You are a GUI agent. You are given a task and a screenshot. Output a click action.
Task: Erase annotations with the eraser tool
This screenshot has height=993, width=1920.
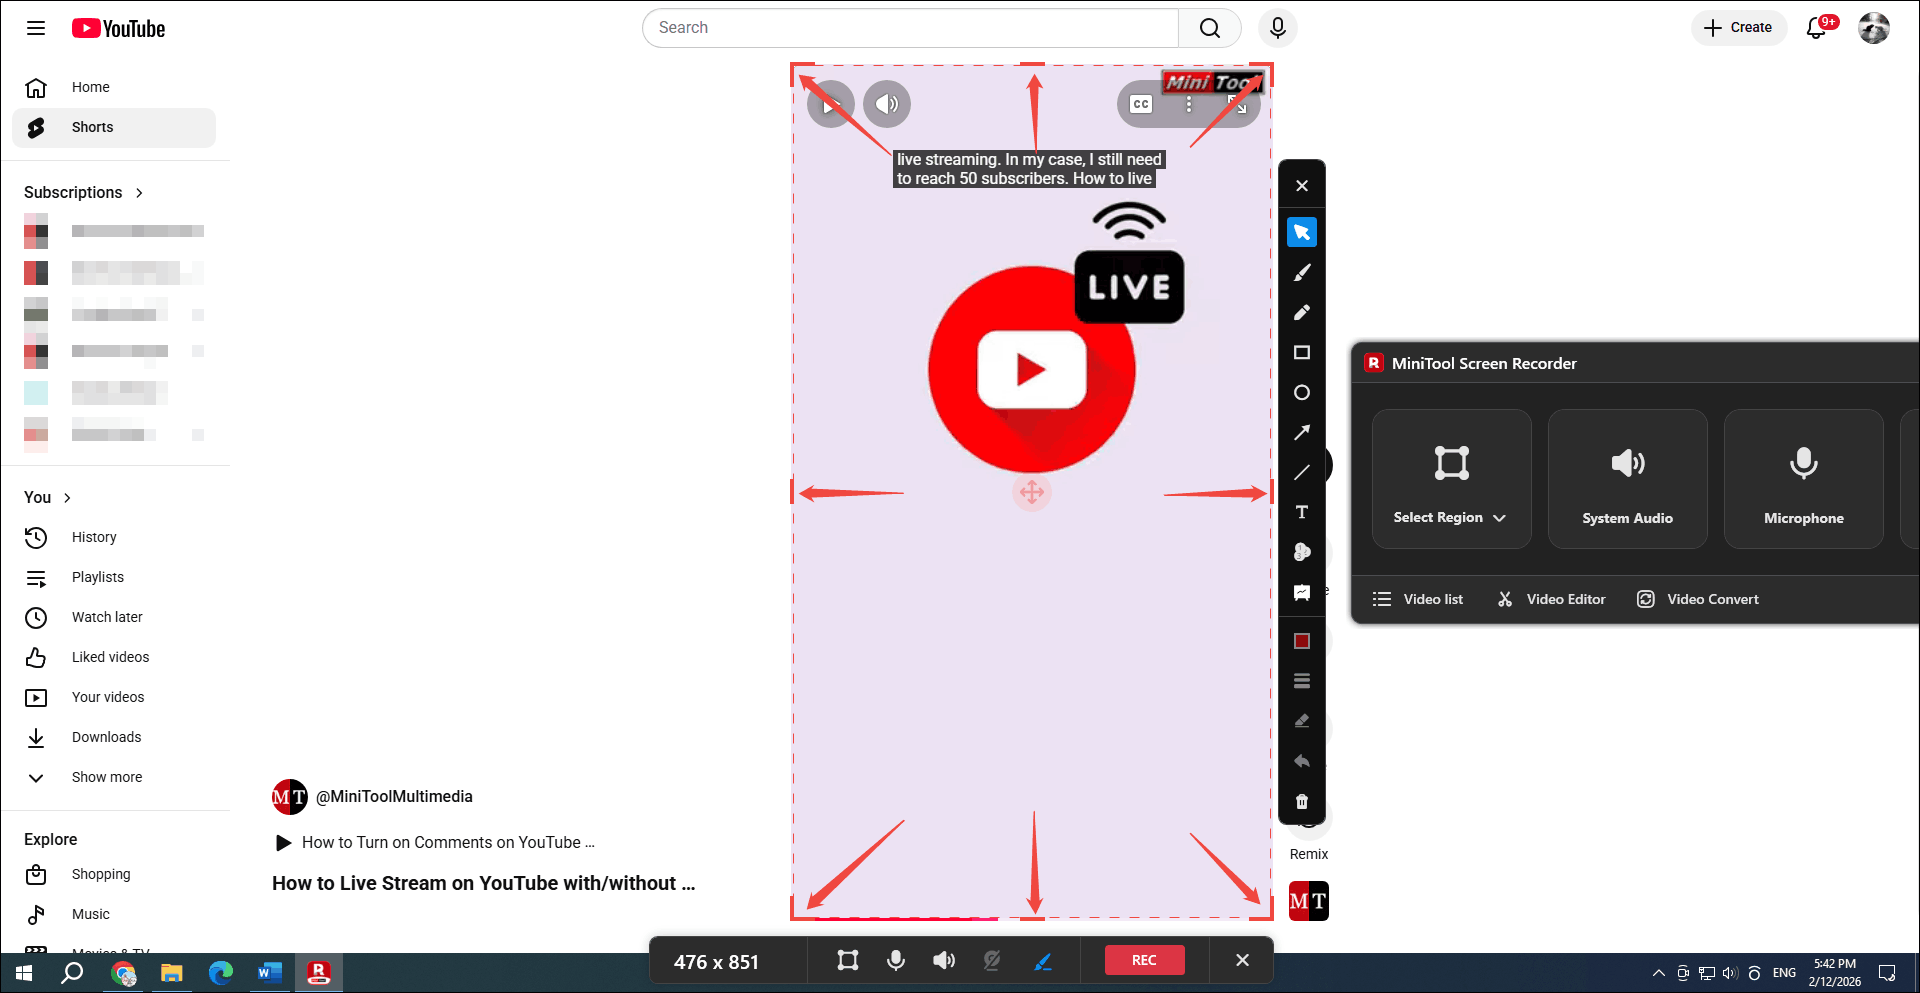coord(1302,720)
